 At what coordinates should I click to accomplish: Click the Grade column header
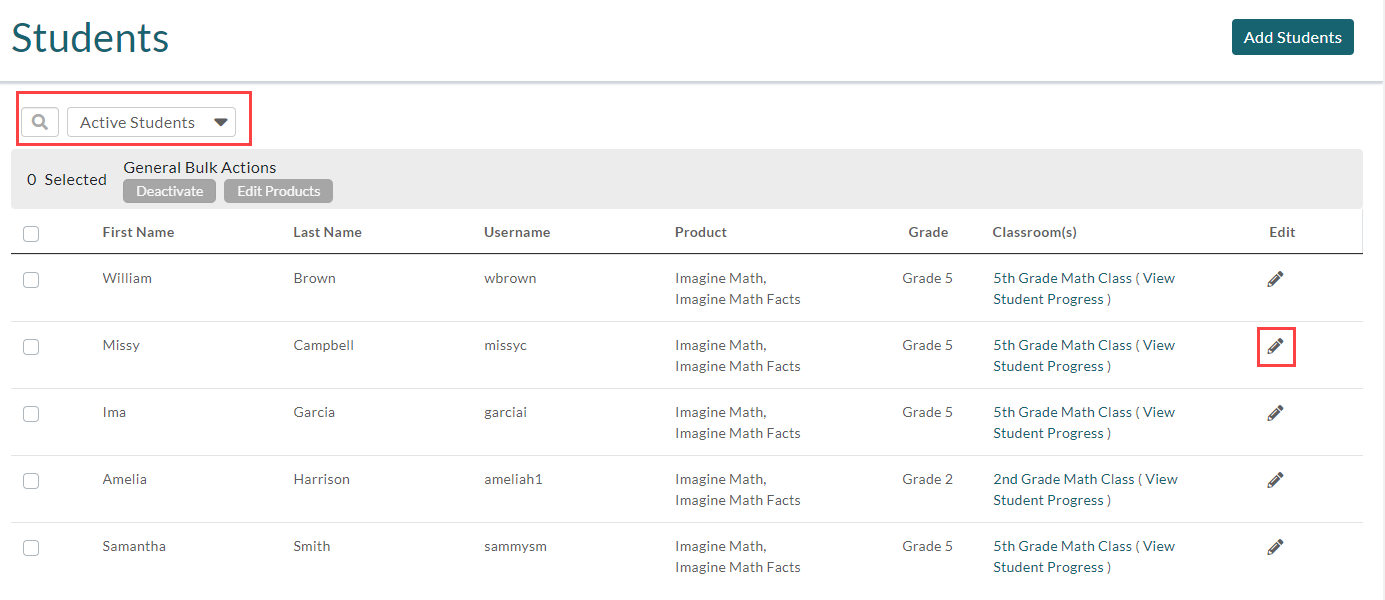pyautogui.click(x=927, y=232)
